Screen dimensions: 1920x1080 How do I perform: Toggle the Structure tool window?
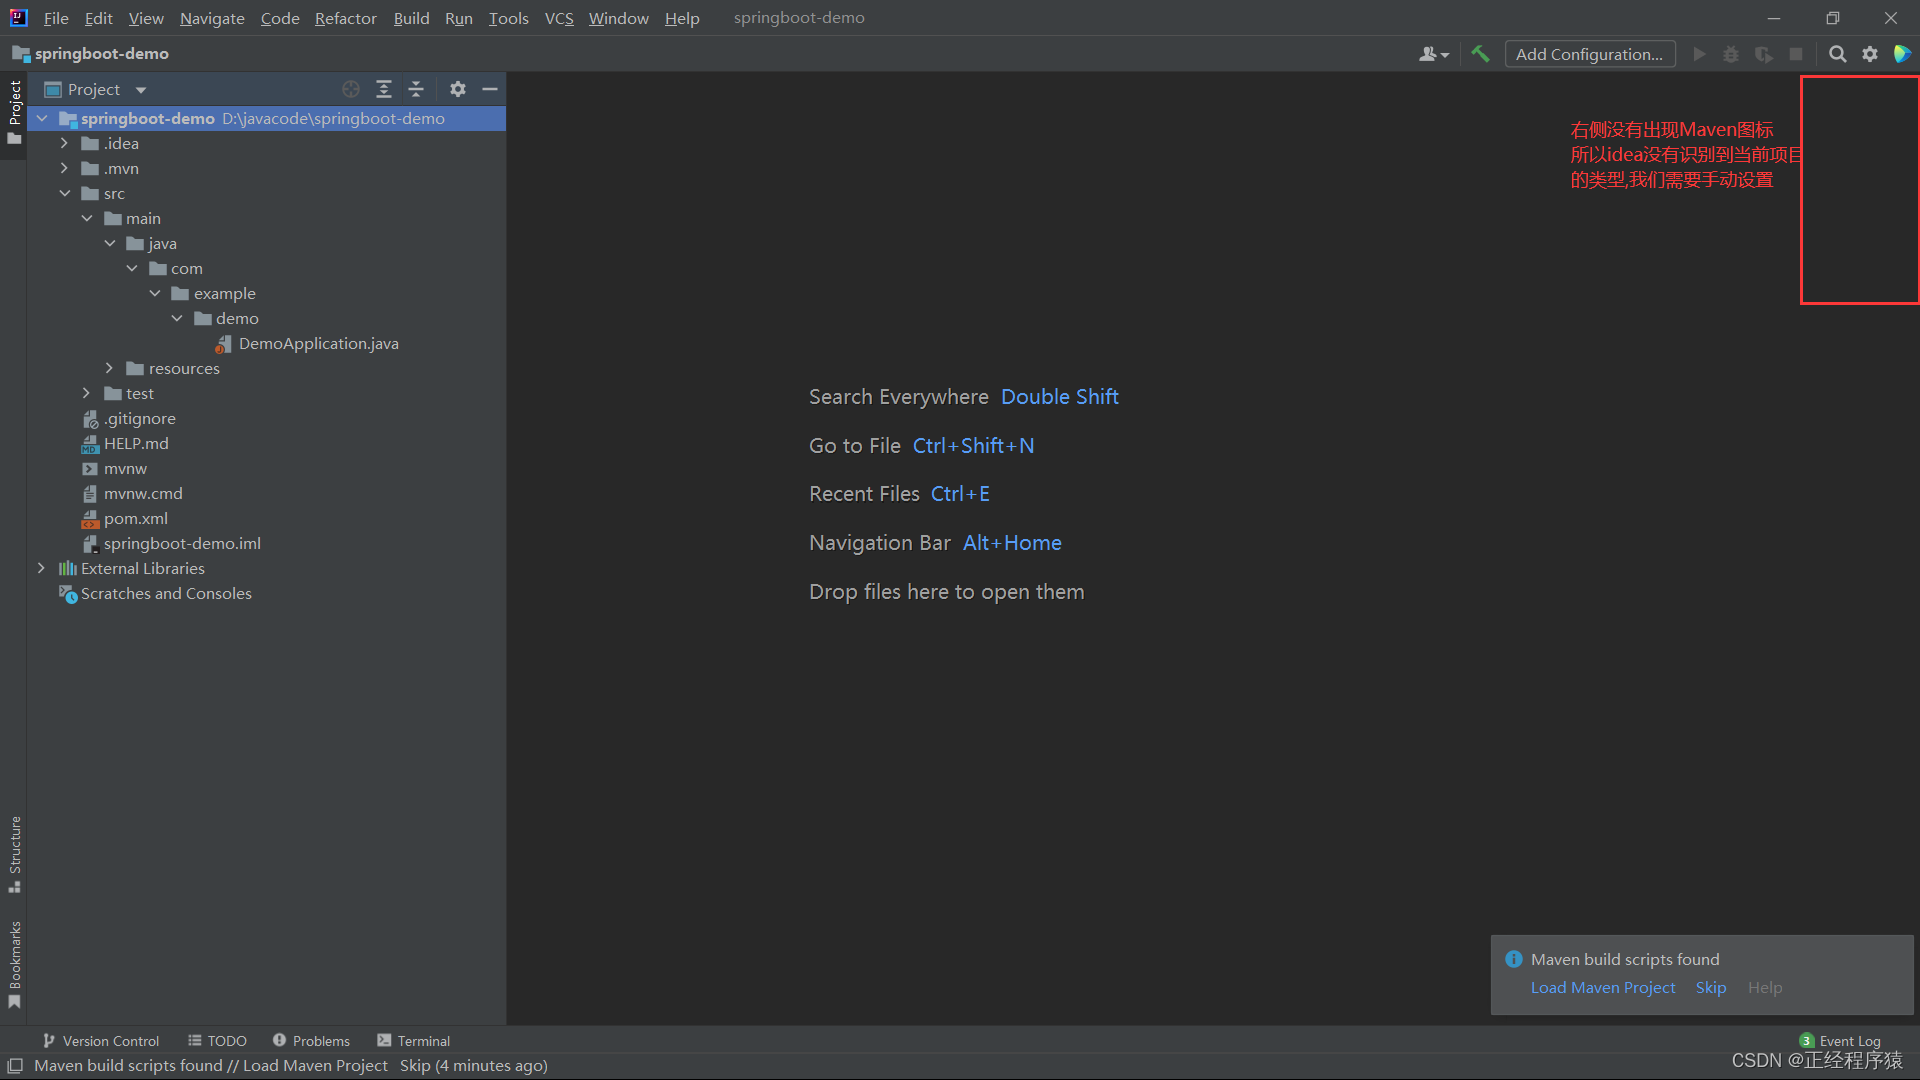pyautogui.click(x=14, y=855)
